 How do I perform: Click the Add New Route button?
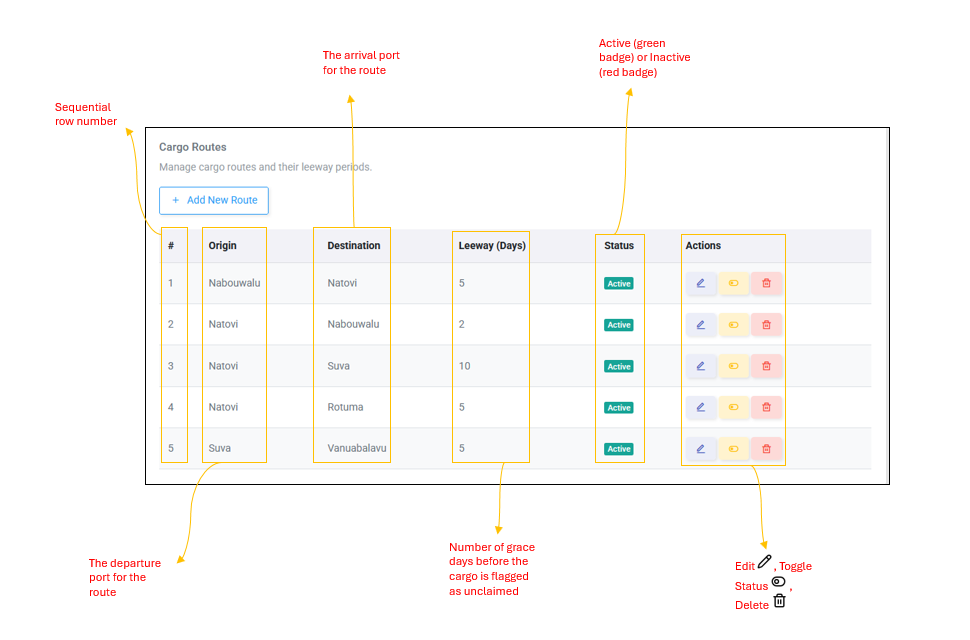(x=214, y=200)
